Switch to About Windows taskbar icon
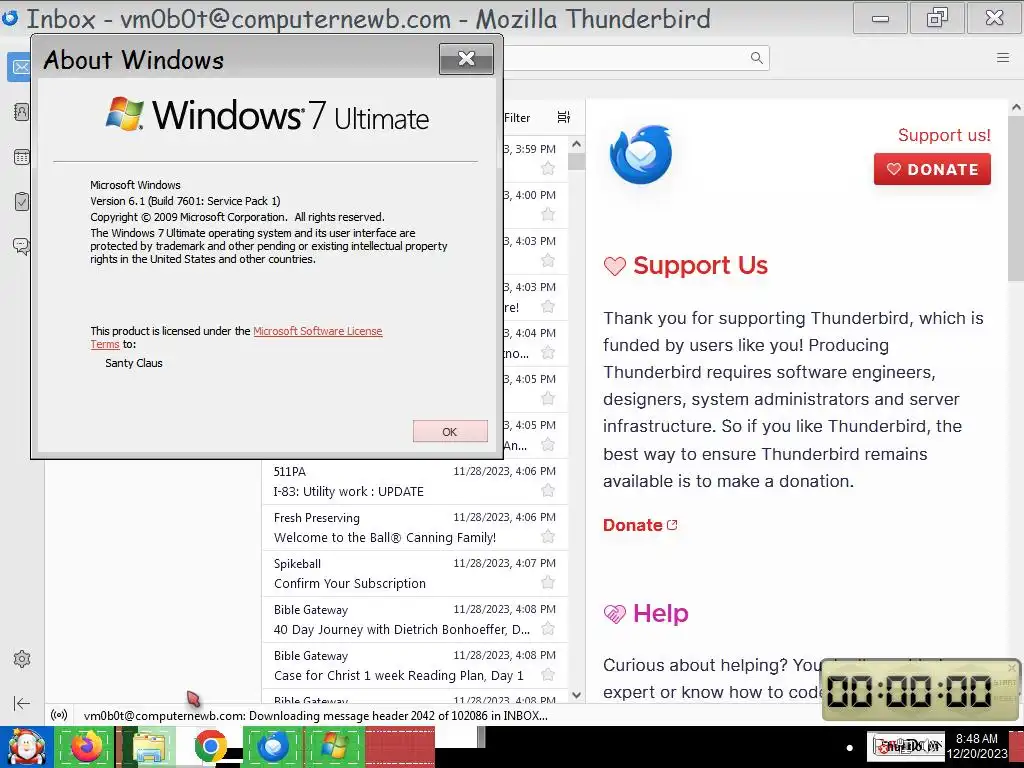This screenshot has height=768, width=1024. coord(334,746)
